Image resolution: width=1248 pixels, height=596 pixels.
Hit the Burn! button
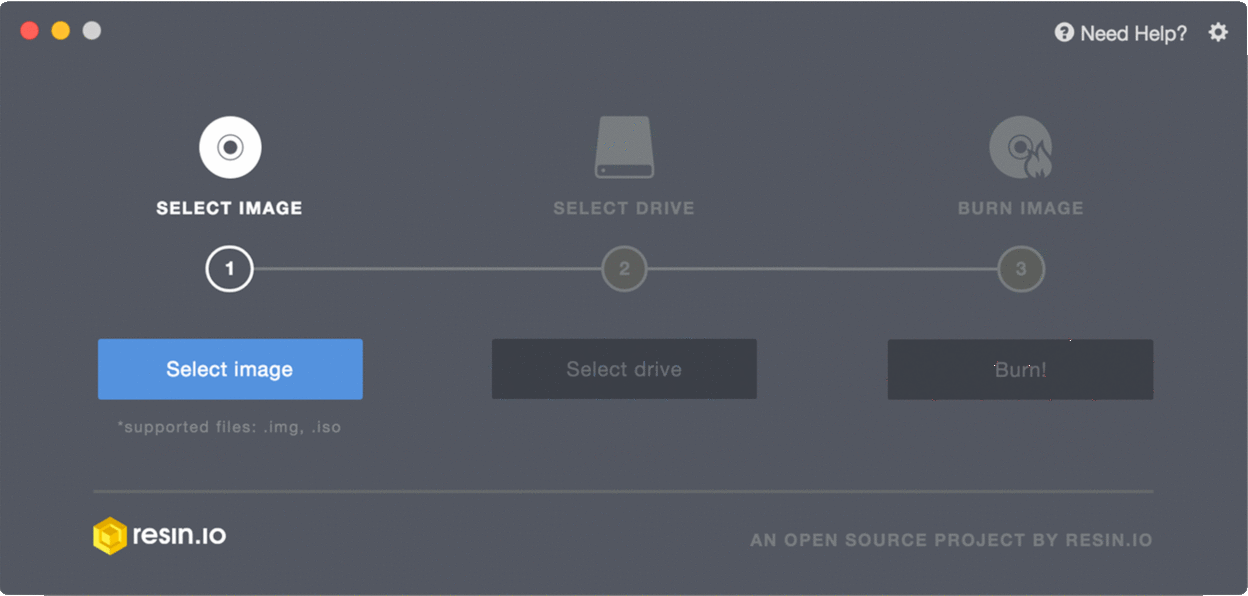pos(1020,369)
